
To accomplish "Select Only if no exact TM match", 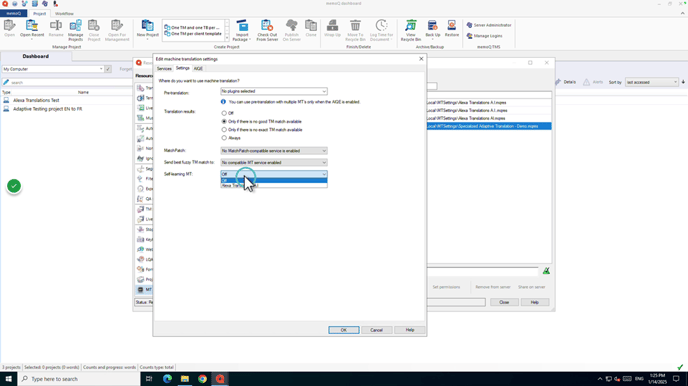I will 224,130.
